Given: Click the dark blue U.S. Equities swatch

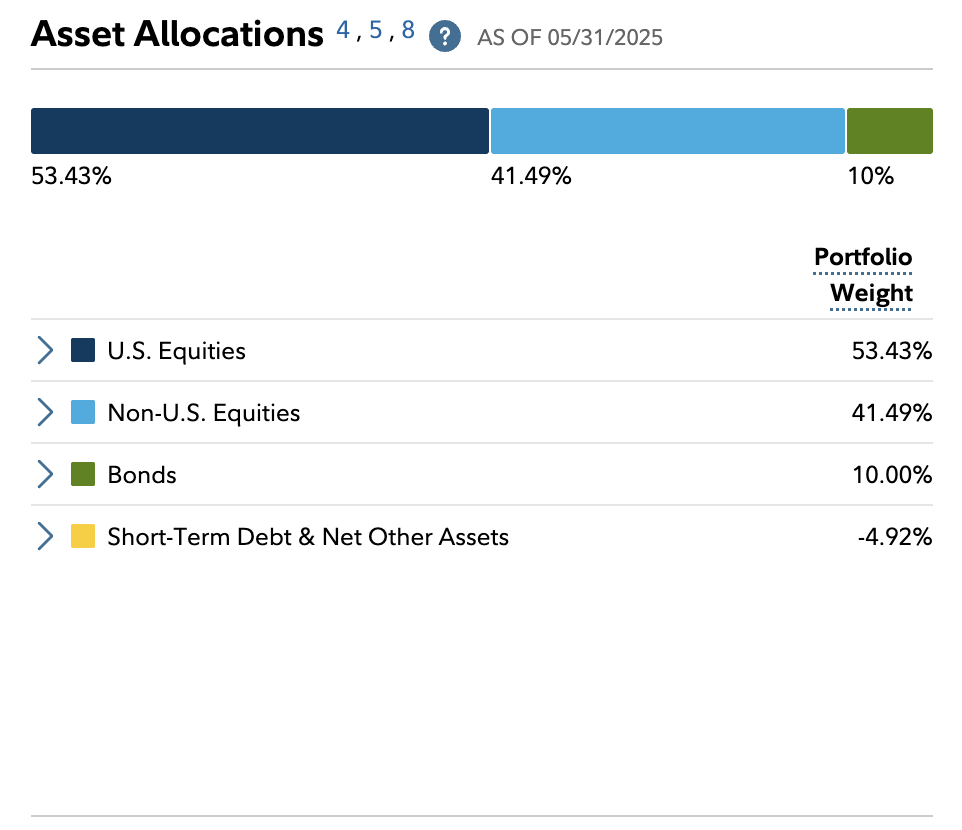Looking at the screenshot, I should [83, 351].
